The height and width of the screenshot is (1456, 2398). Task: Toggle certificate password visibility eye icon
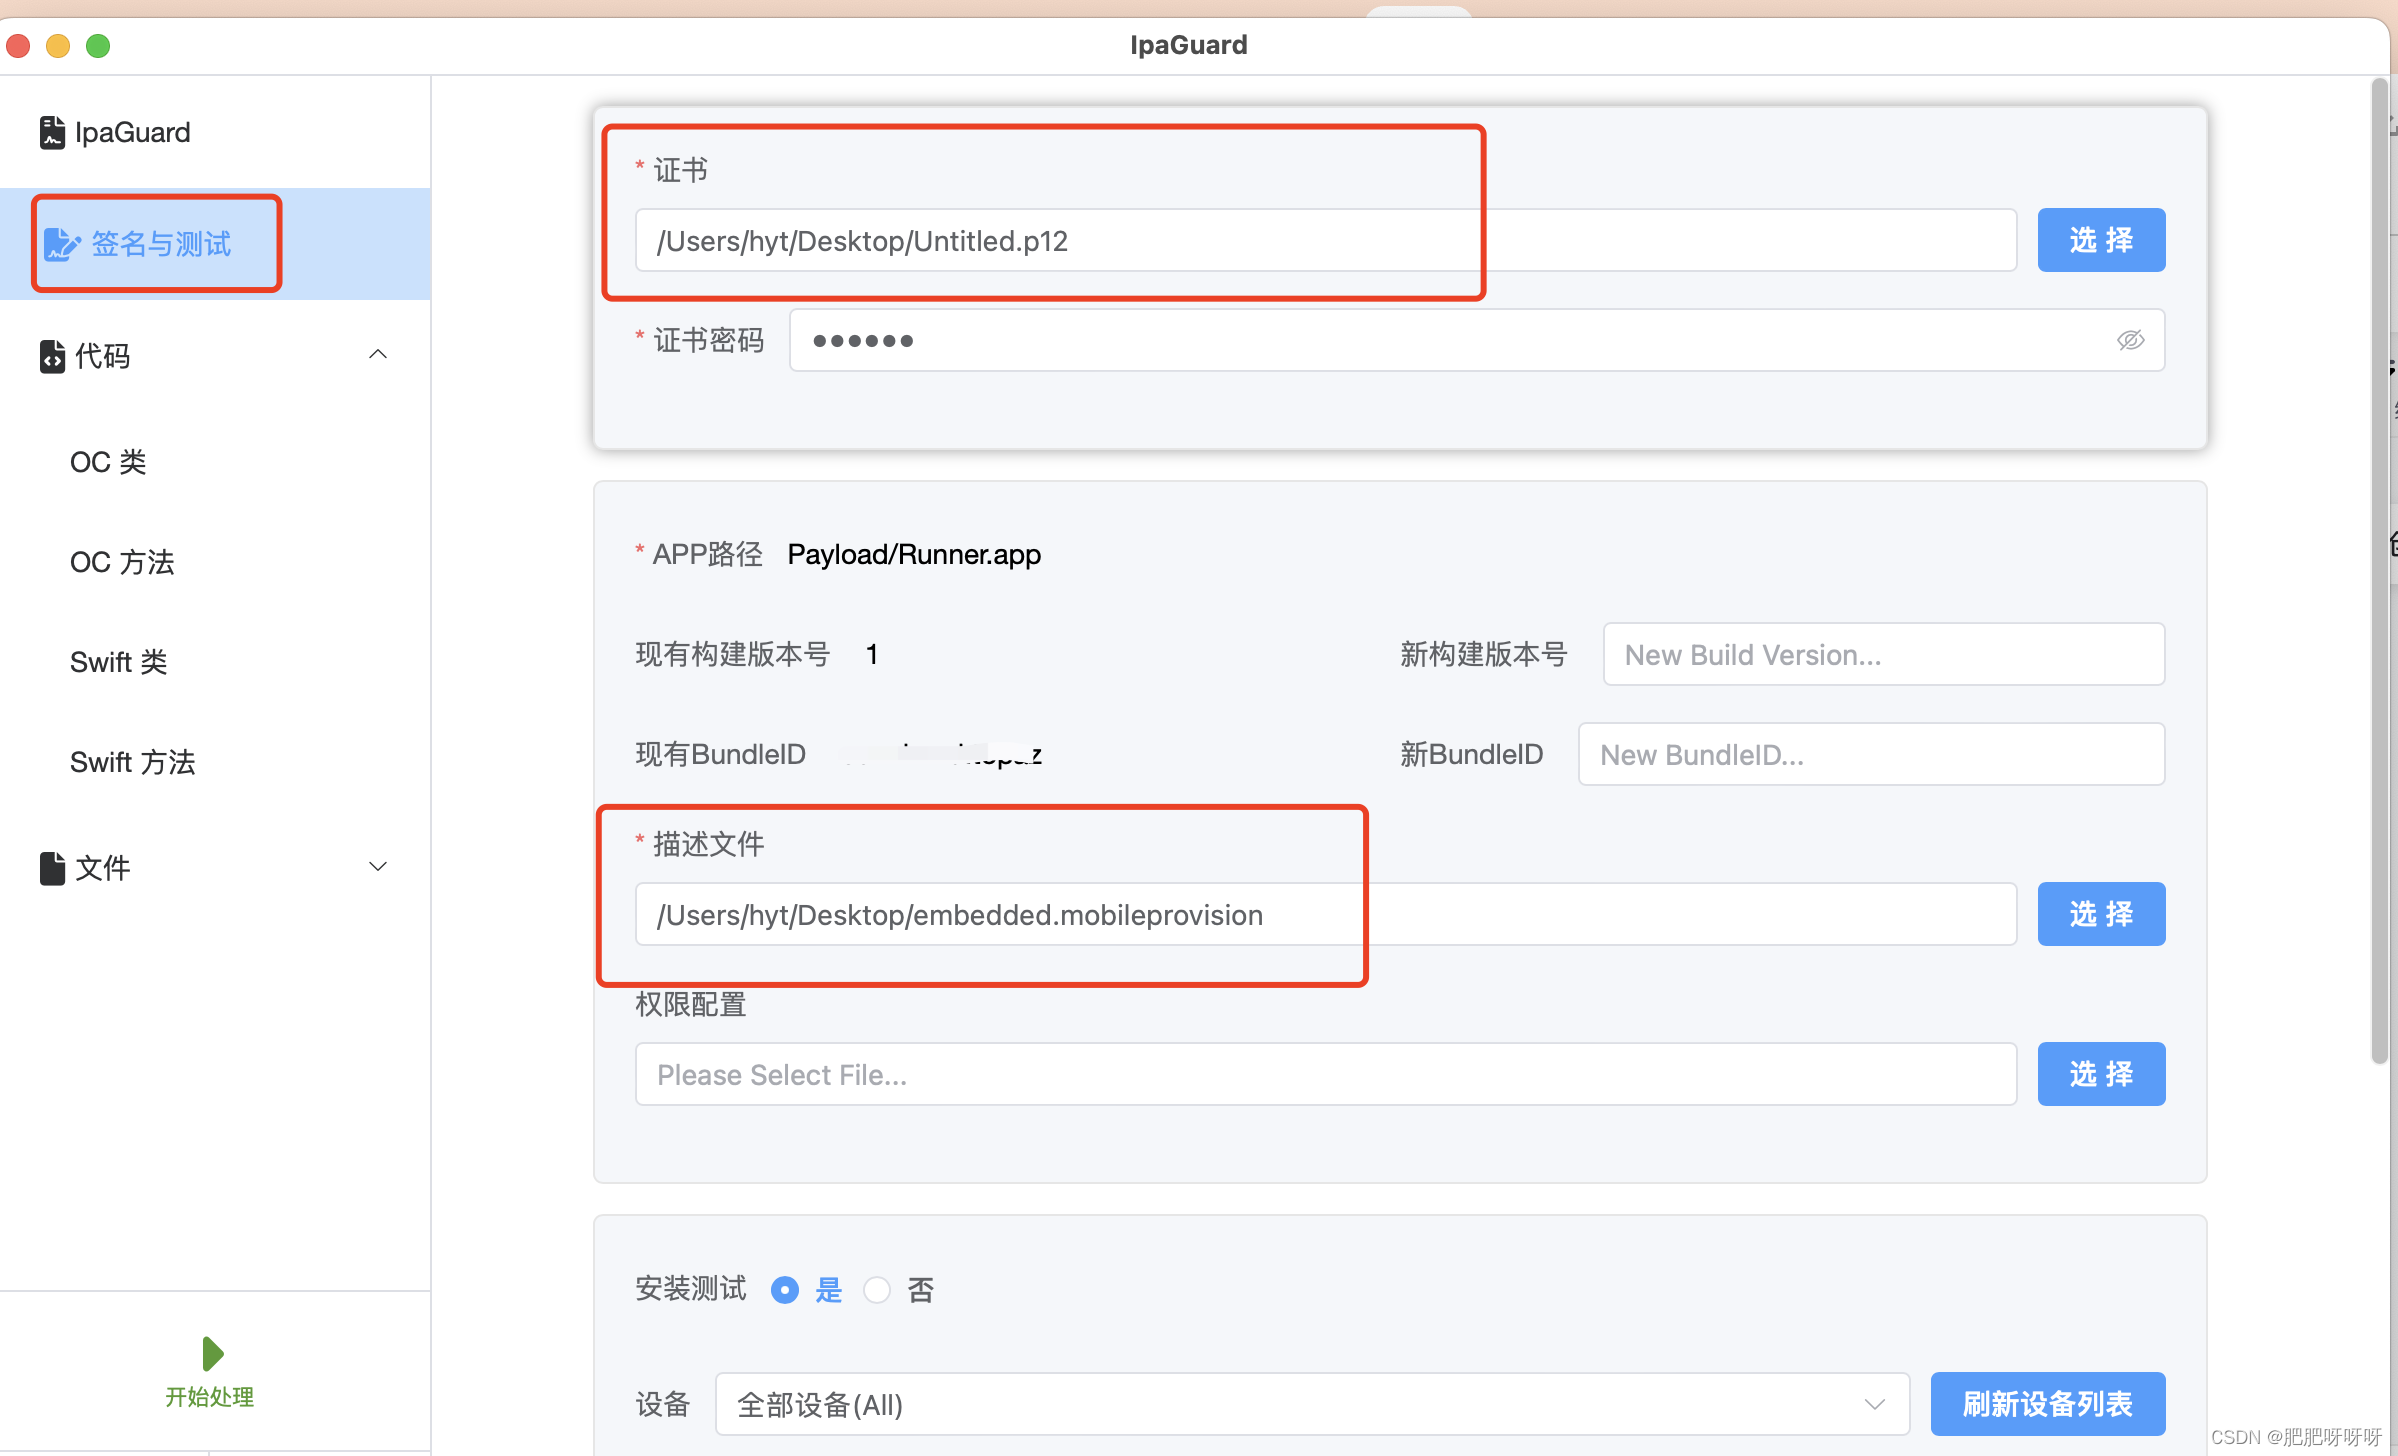coord(2130,340)
